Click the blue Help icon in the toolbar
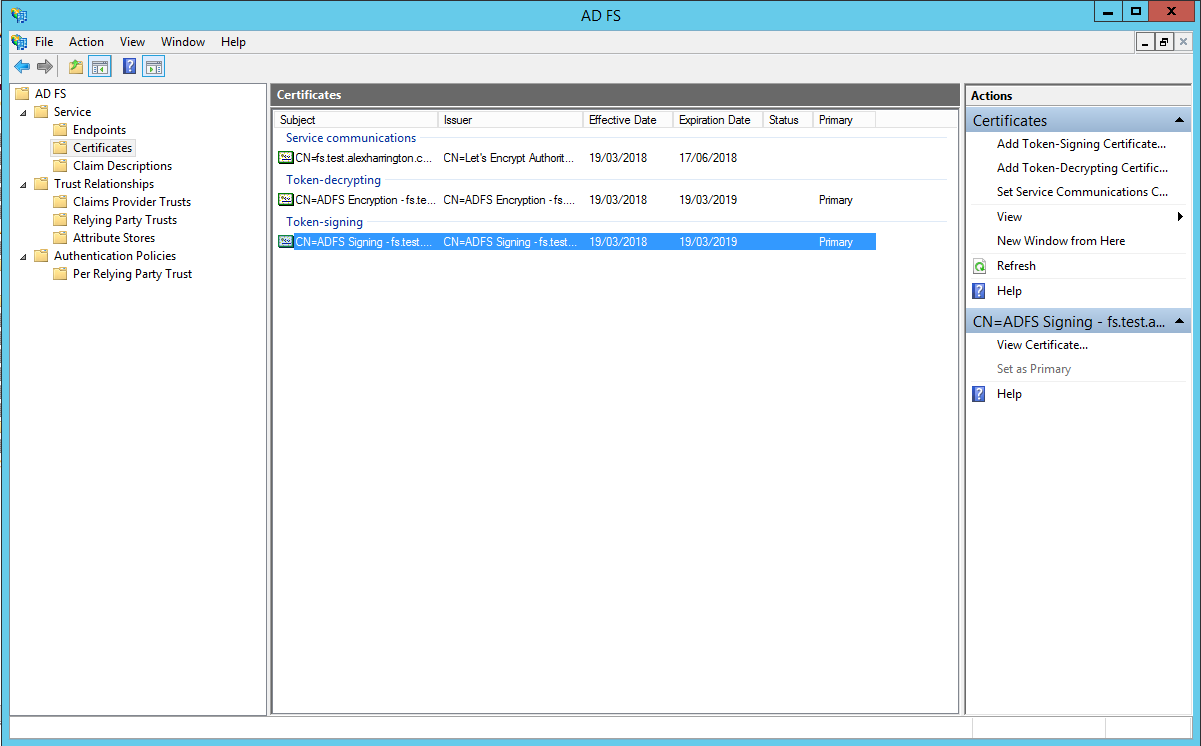This screenshot has height=746, width=1201. coord(129,67)
